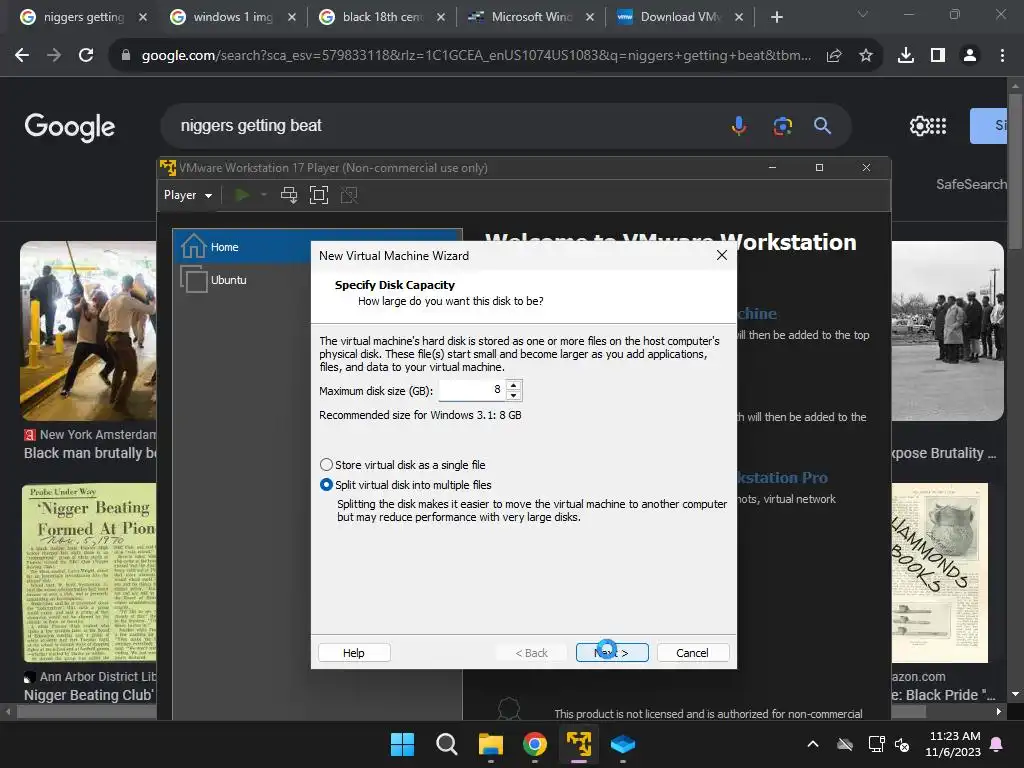Open Google quick settings gear

(920, 126)
